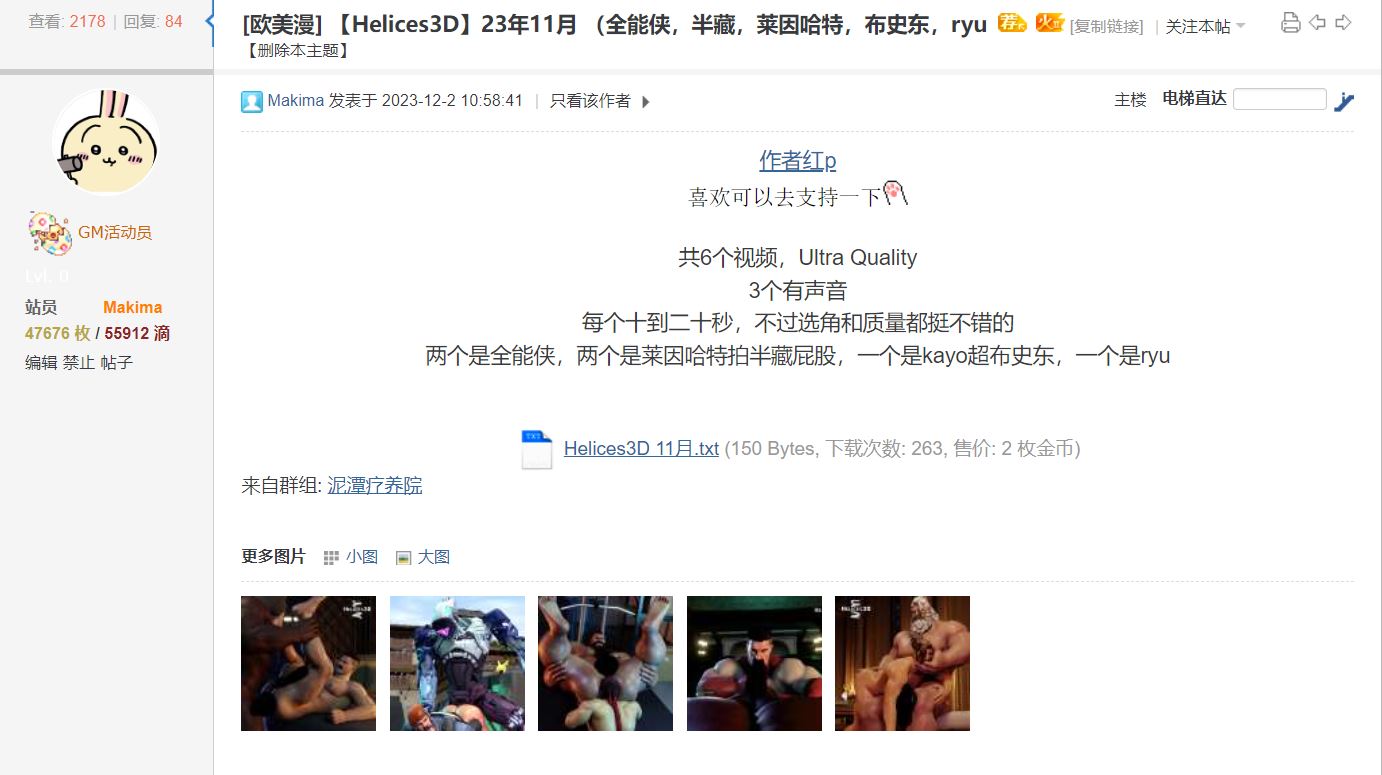Go to previous thread with left arrow icon
This screenshot has height=775, width=1382.
(x=1317, y=22)
